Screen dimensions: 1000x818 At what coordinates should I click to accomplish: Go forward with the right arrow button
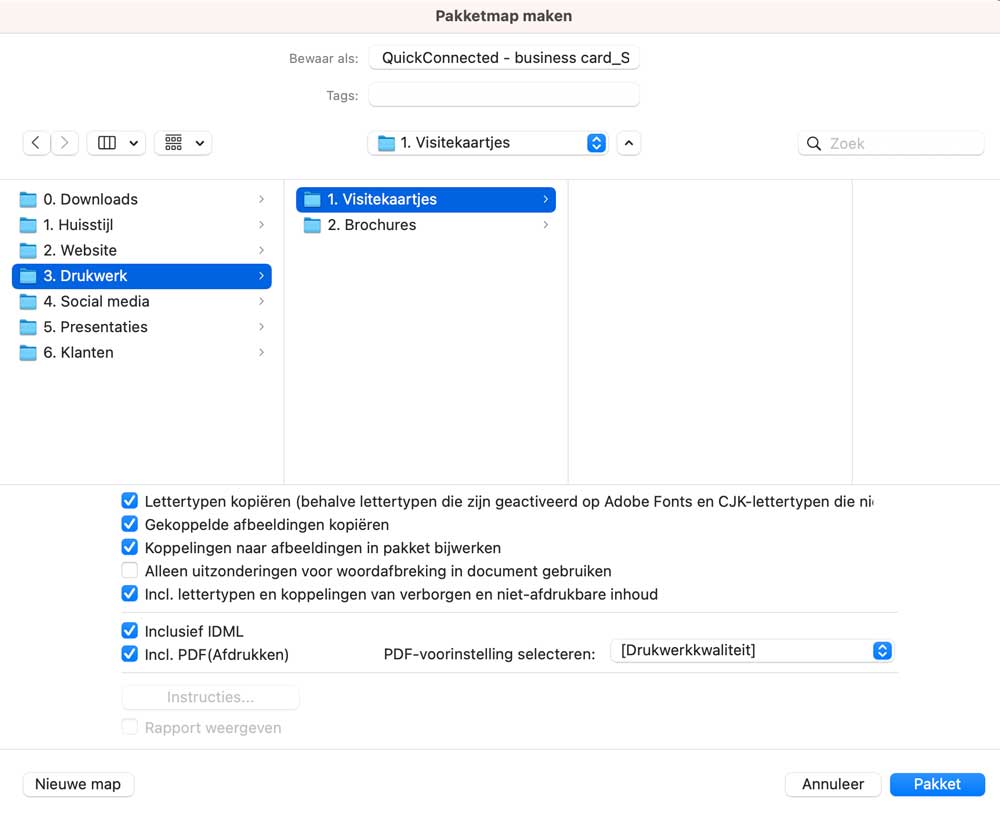coord(64,143)
